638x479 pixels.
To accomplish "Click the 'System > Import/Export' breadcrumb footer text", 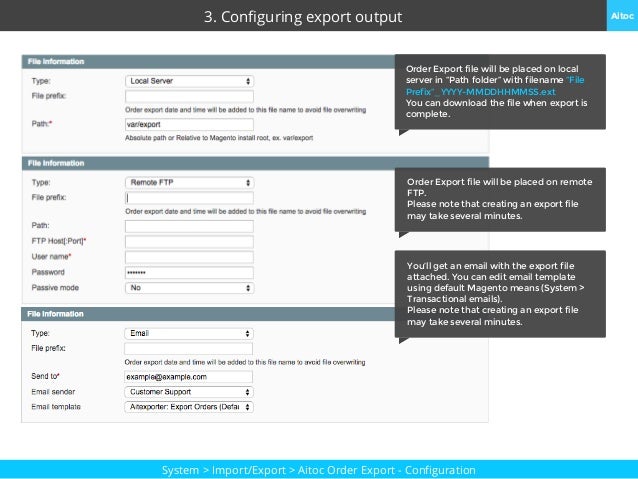I will (x=319, y=470).
